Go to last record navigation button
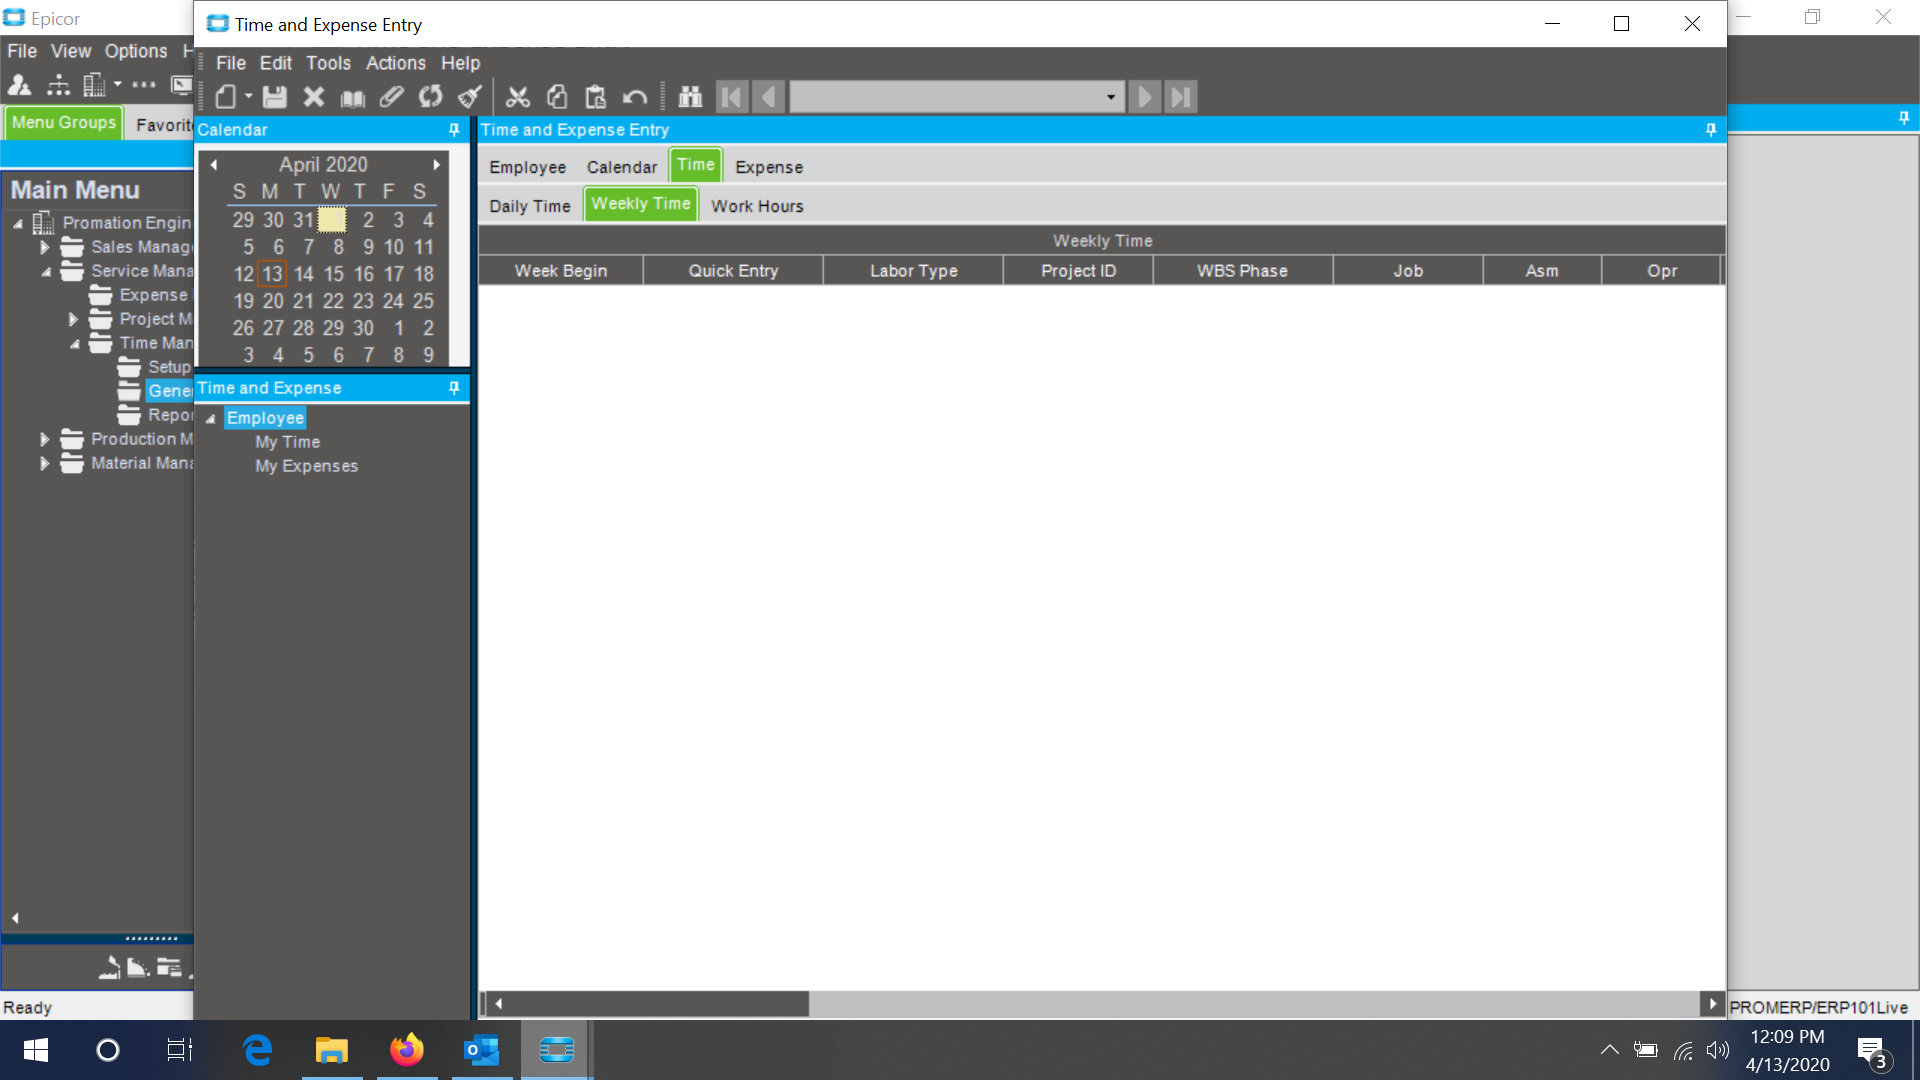 [1181, 97]
